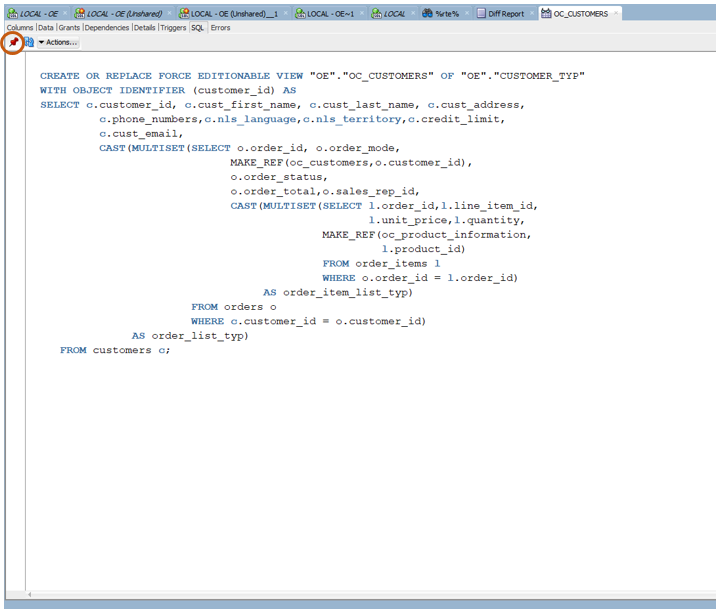Click oc_product_information in the code
722x612 pixels.
pyautogui.click(x=454, y=235)
